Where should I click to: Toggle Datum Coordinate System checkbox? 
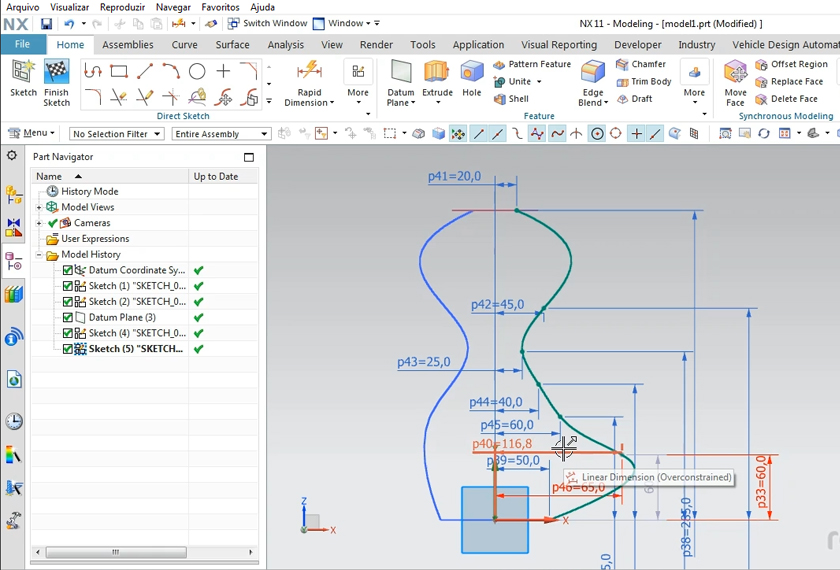coord(68,270)
